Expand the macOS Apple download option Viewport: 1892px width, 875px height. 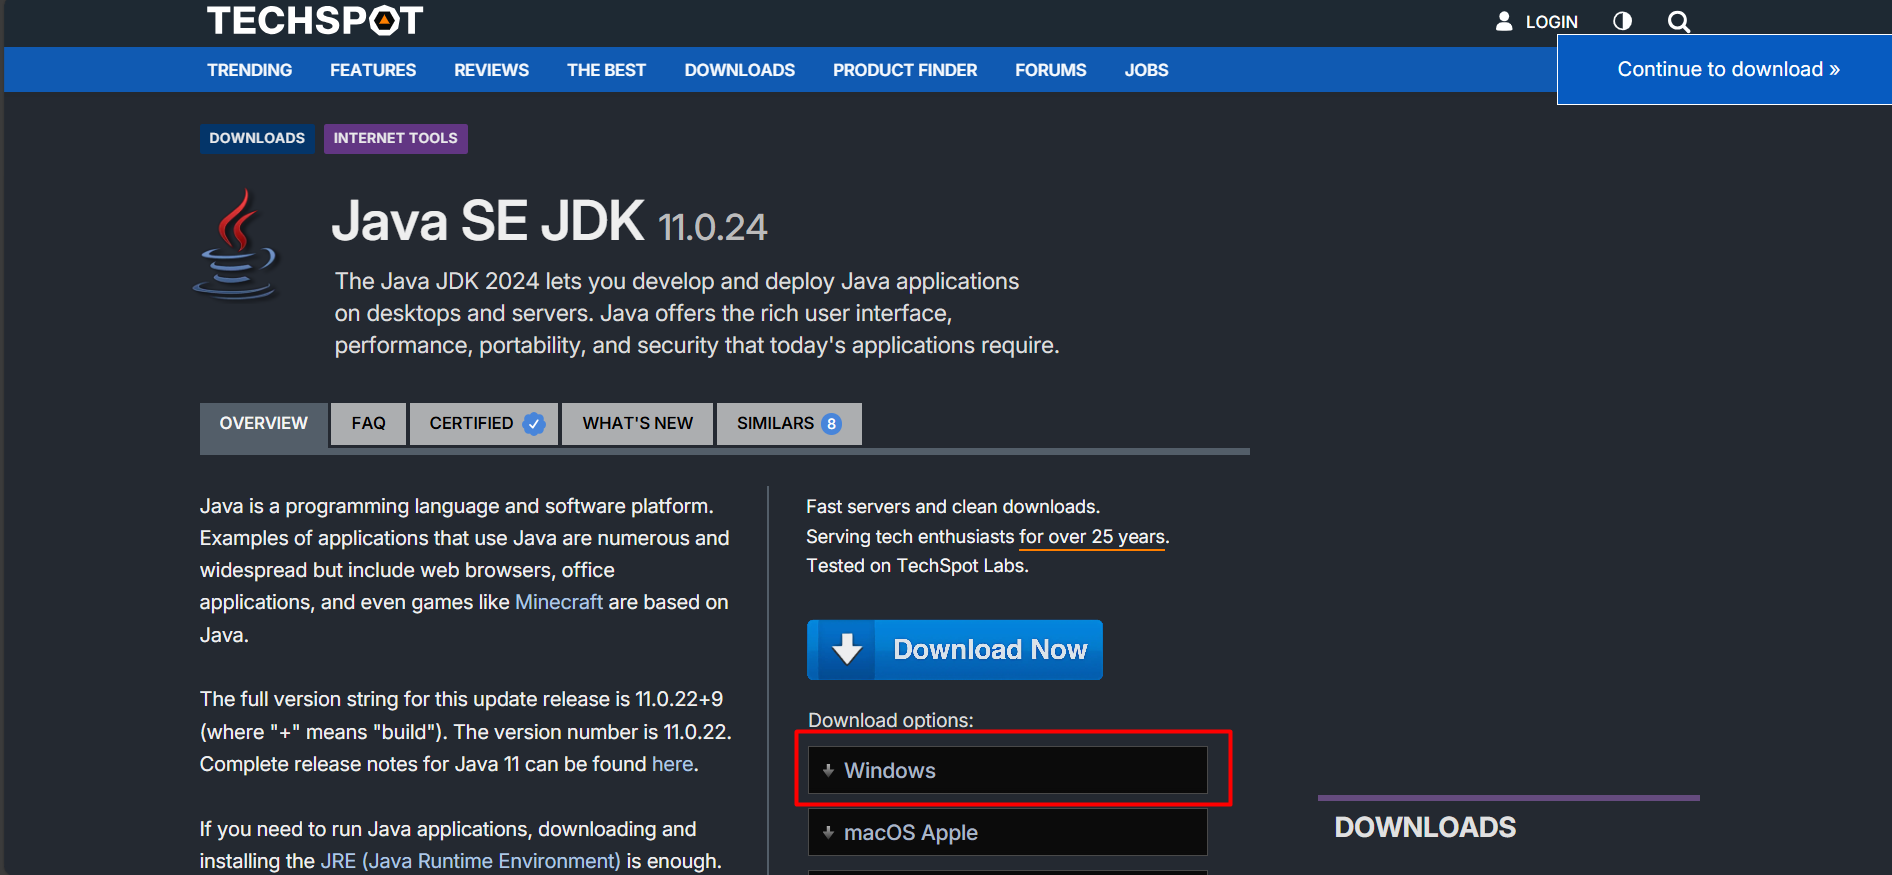pyautogui.click(x=1007, y=832)
